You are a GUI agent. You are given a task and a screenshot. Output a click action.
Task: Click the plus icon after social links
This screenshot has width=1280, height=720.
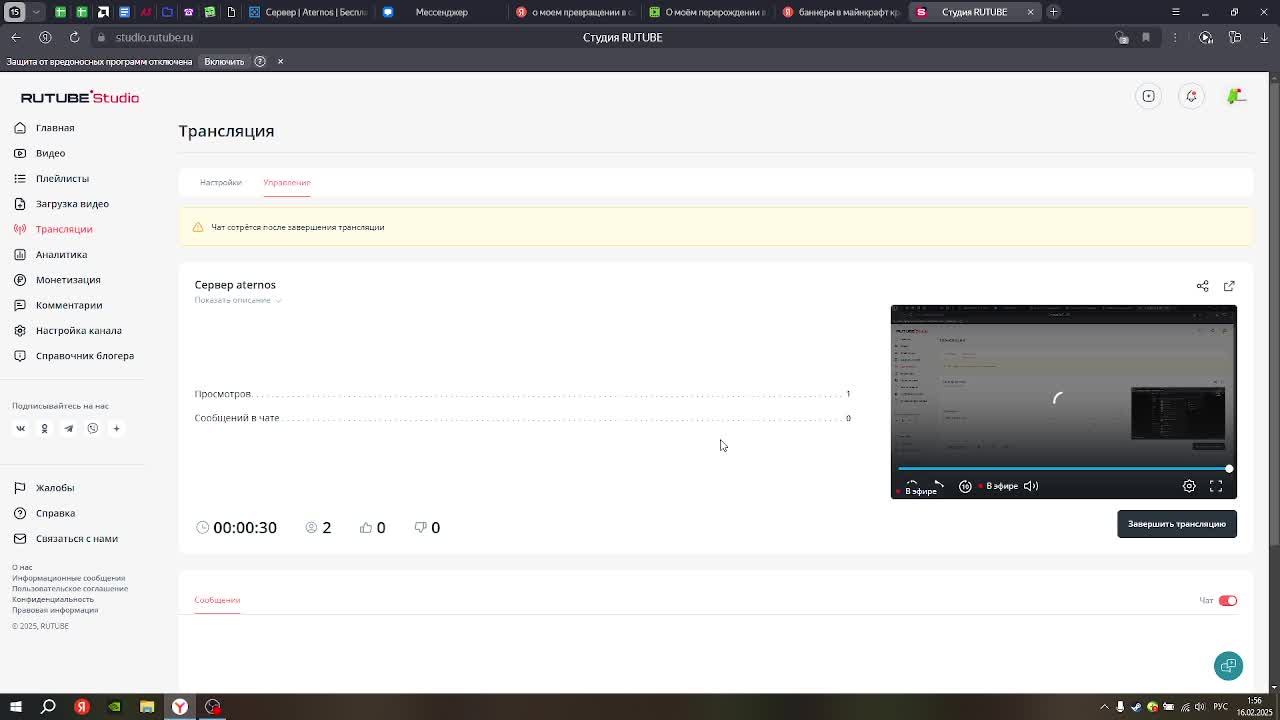116,428
